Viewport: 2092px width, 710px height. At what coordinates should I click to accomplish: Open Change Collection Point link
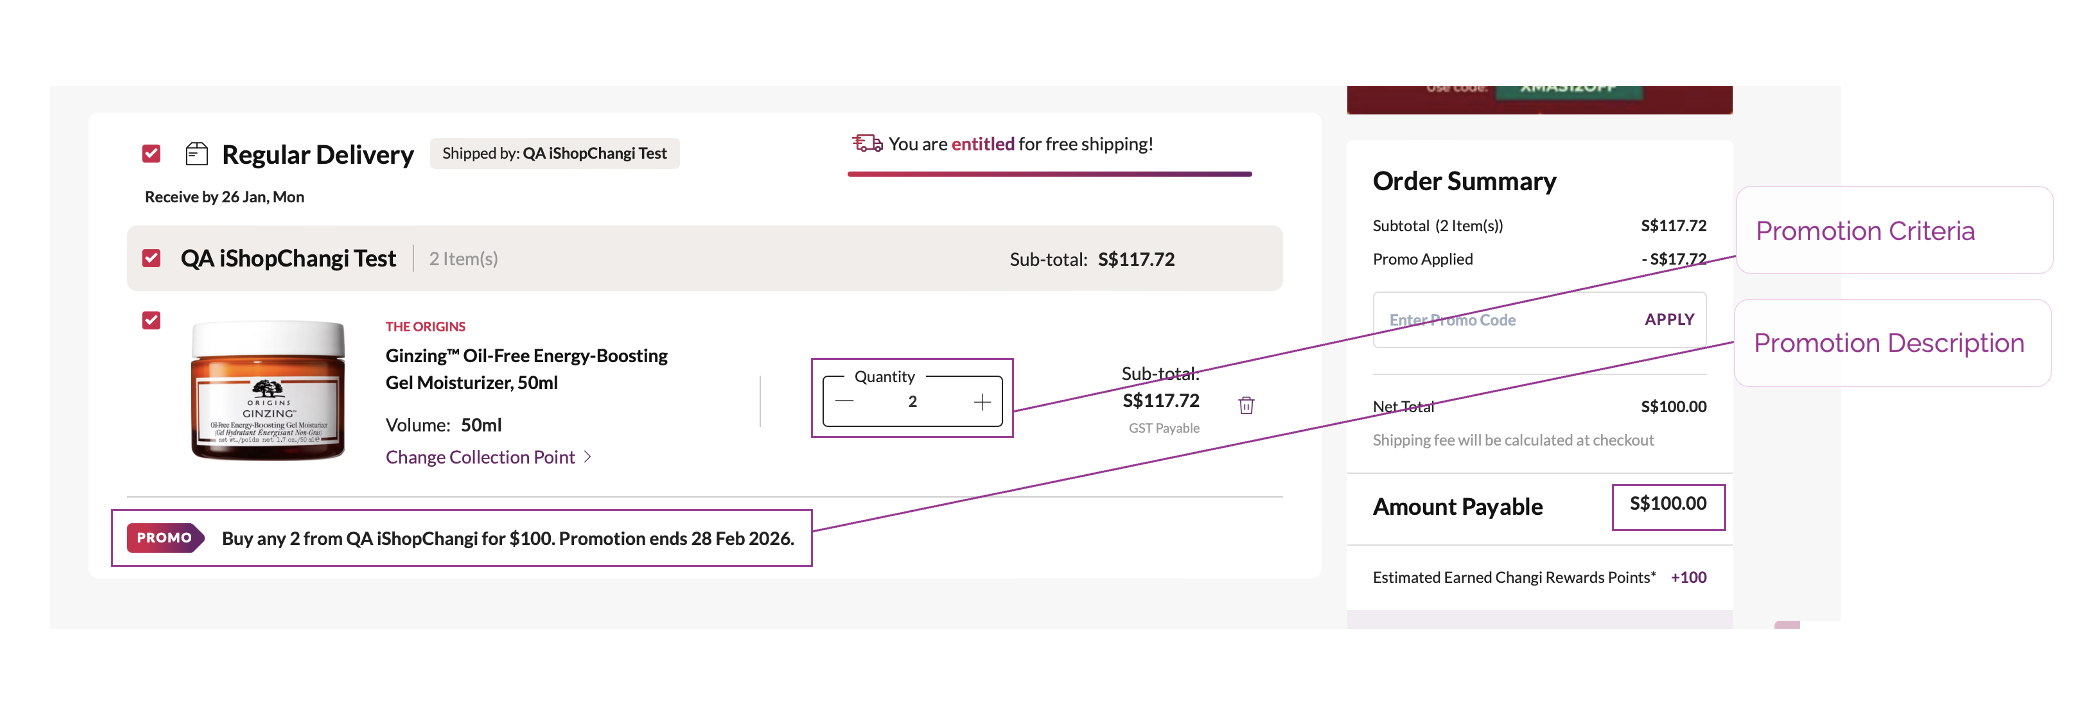point(480,457)
